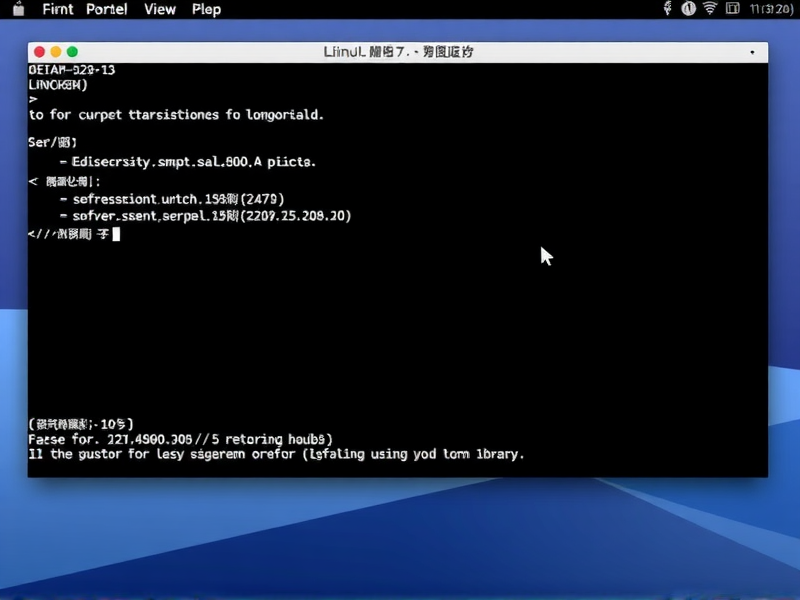This screenshot has height=600, width=800.
Task: Open the Portel dropdown menu
Action: 106,9
